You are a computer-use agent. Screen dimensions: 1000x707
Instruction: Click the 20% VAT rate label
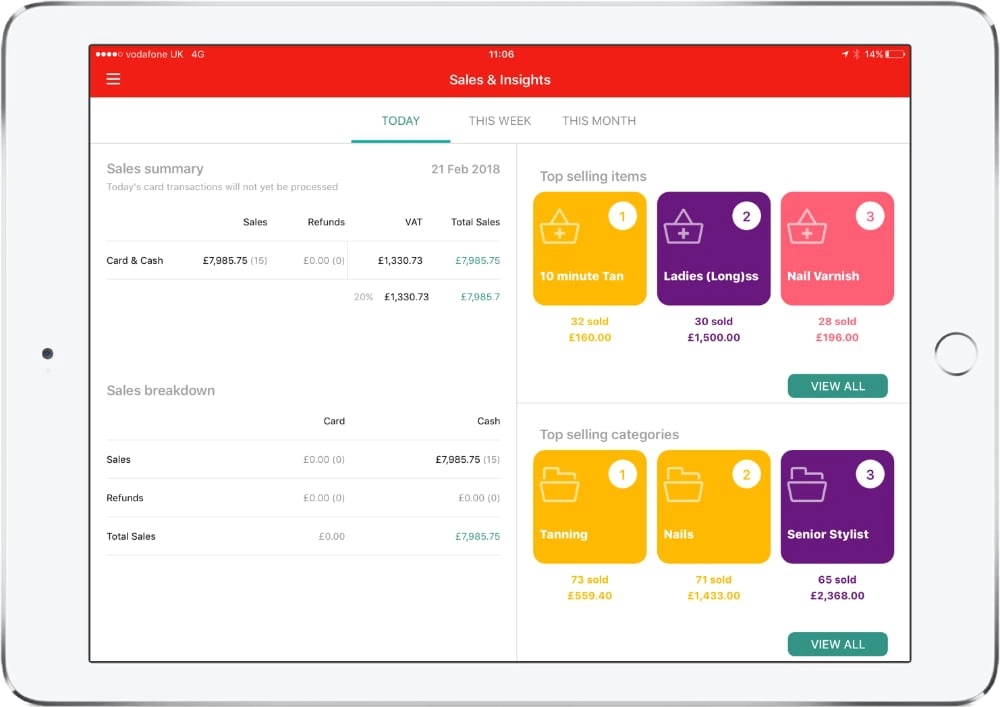364,296
